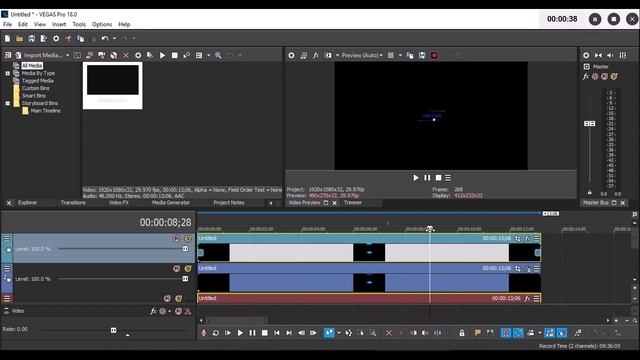Open the split-screen view dropdown arrow in preview

tap(400, 55)
